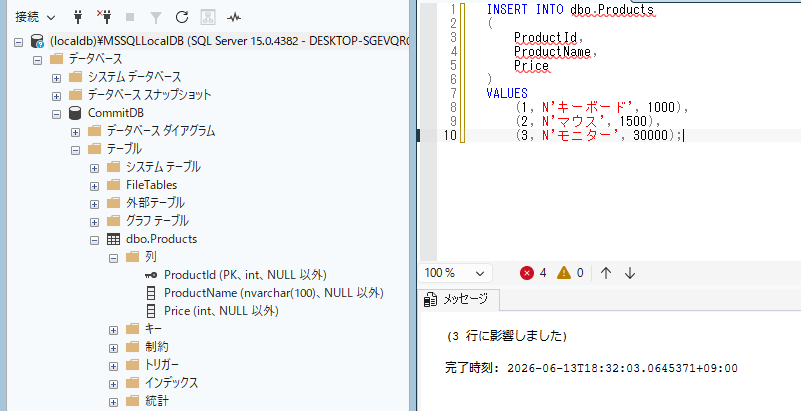801x411 pixels.
Task: Collapse the (localdb)\MSSQLLocalDB server node
Action: (x=18, y=42)
